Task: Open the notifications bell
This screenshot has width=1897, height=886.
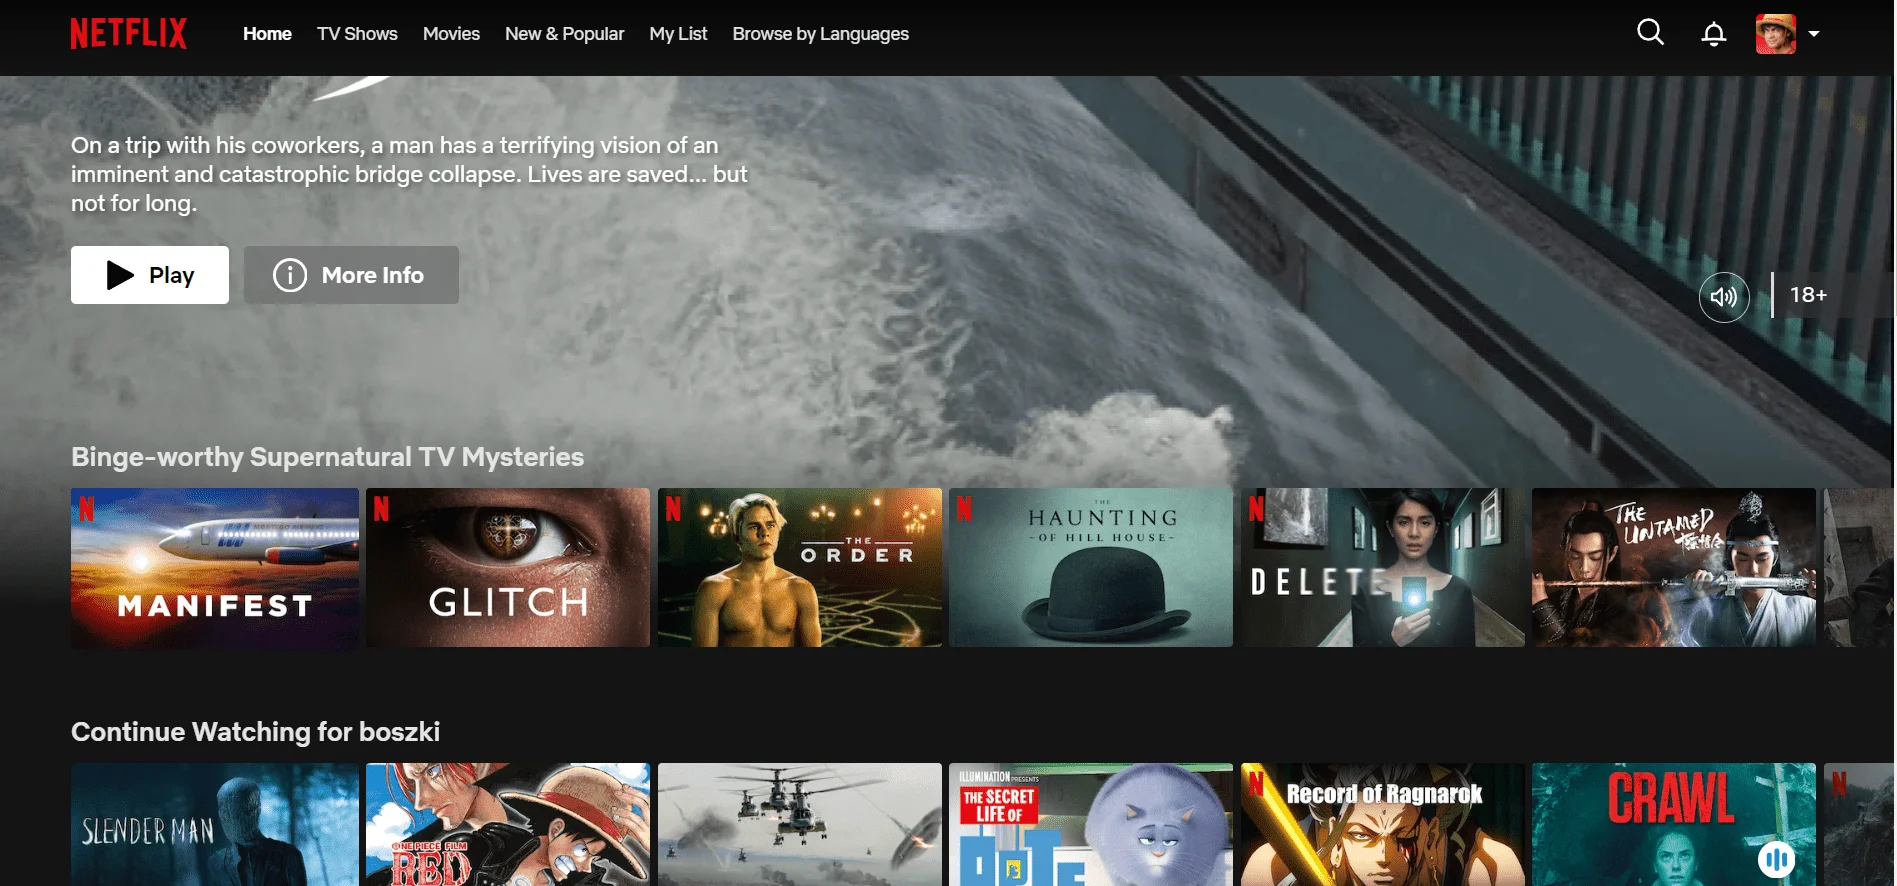Action: (x=1714, y=34)
